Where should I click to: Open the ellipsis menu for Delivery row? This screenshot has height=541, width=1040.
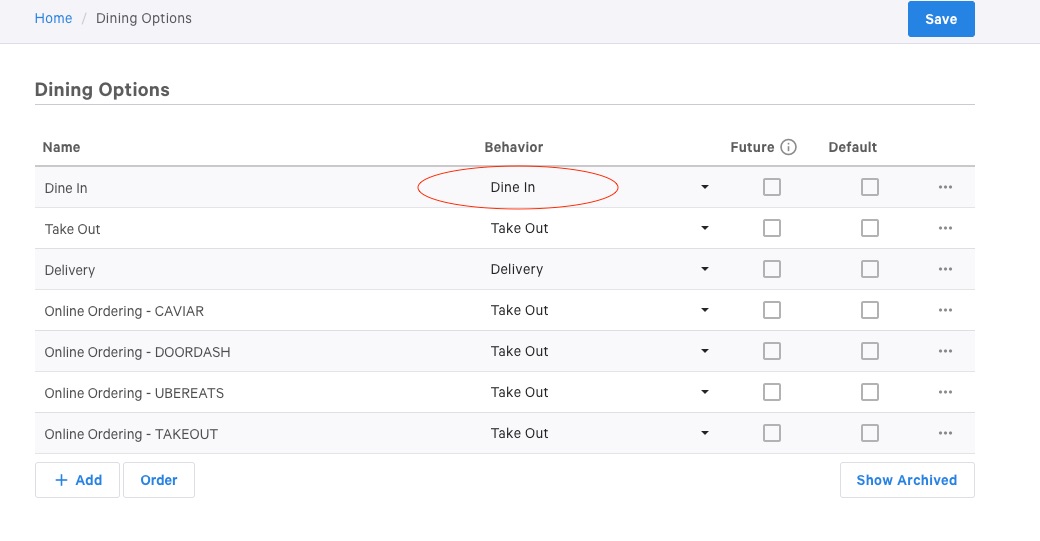point(945,269)
